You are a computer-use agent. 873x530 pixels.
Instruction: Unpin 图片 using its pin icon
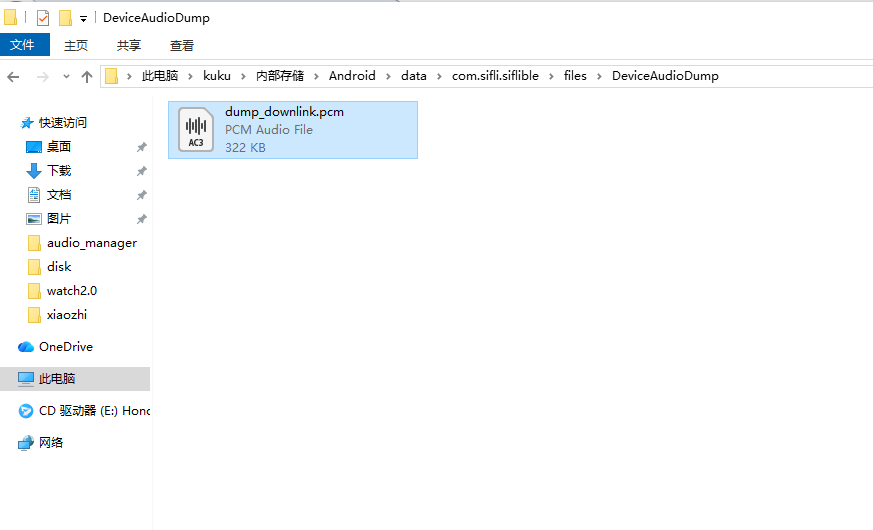pyautogui.click(x=141, y=219)
